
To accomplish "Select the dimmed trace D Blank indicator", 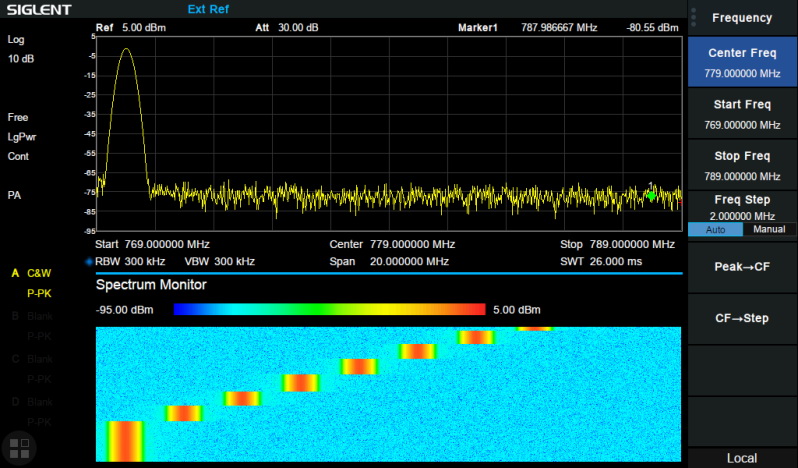I will point(32,402).
